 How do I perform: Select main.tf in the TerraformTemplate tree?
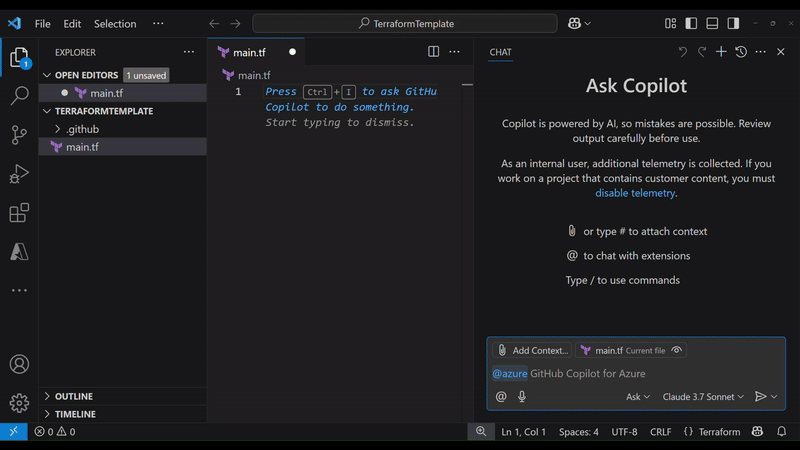pyautogui.click(x=123, y=147)
